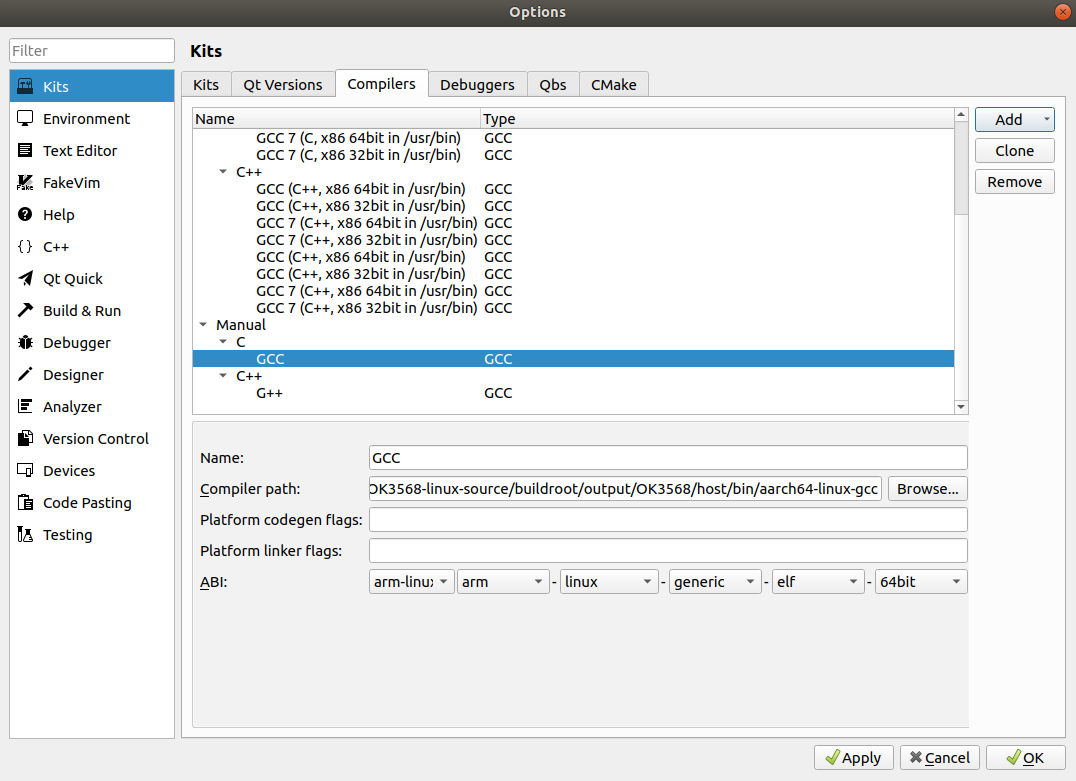Open FakeVim settings icon

pyautogui.click(x=26, y=183)
